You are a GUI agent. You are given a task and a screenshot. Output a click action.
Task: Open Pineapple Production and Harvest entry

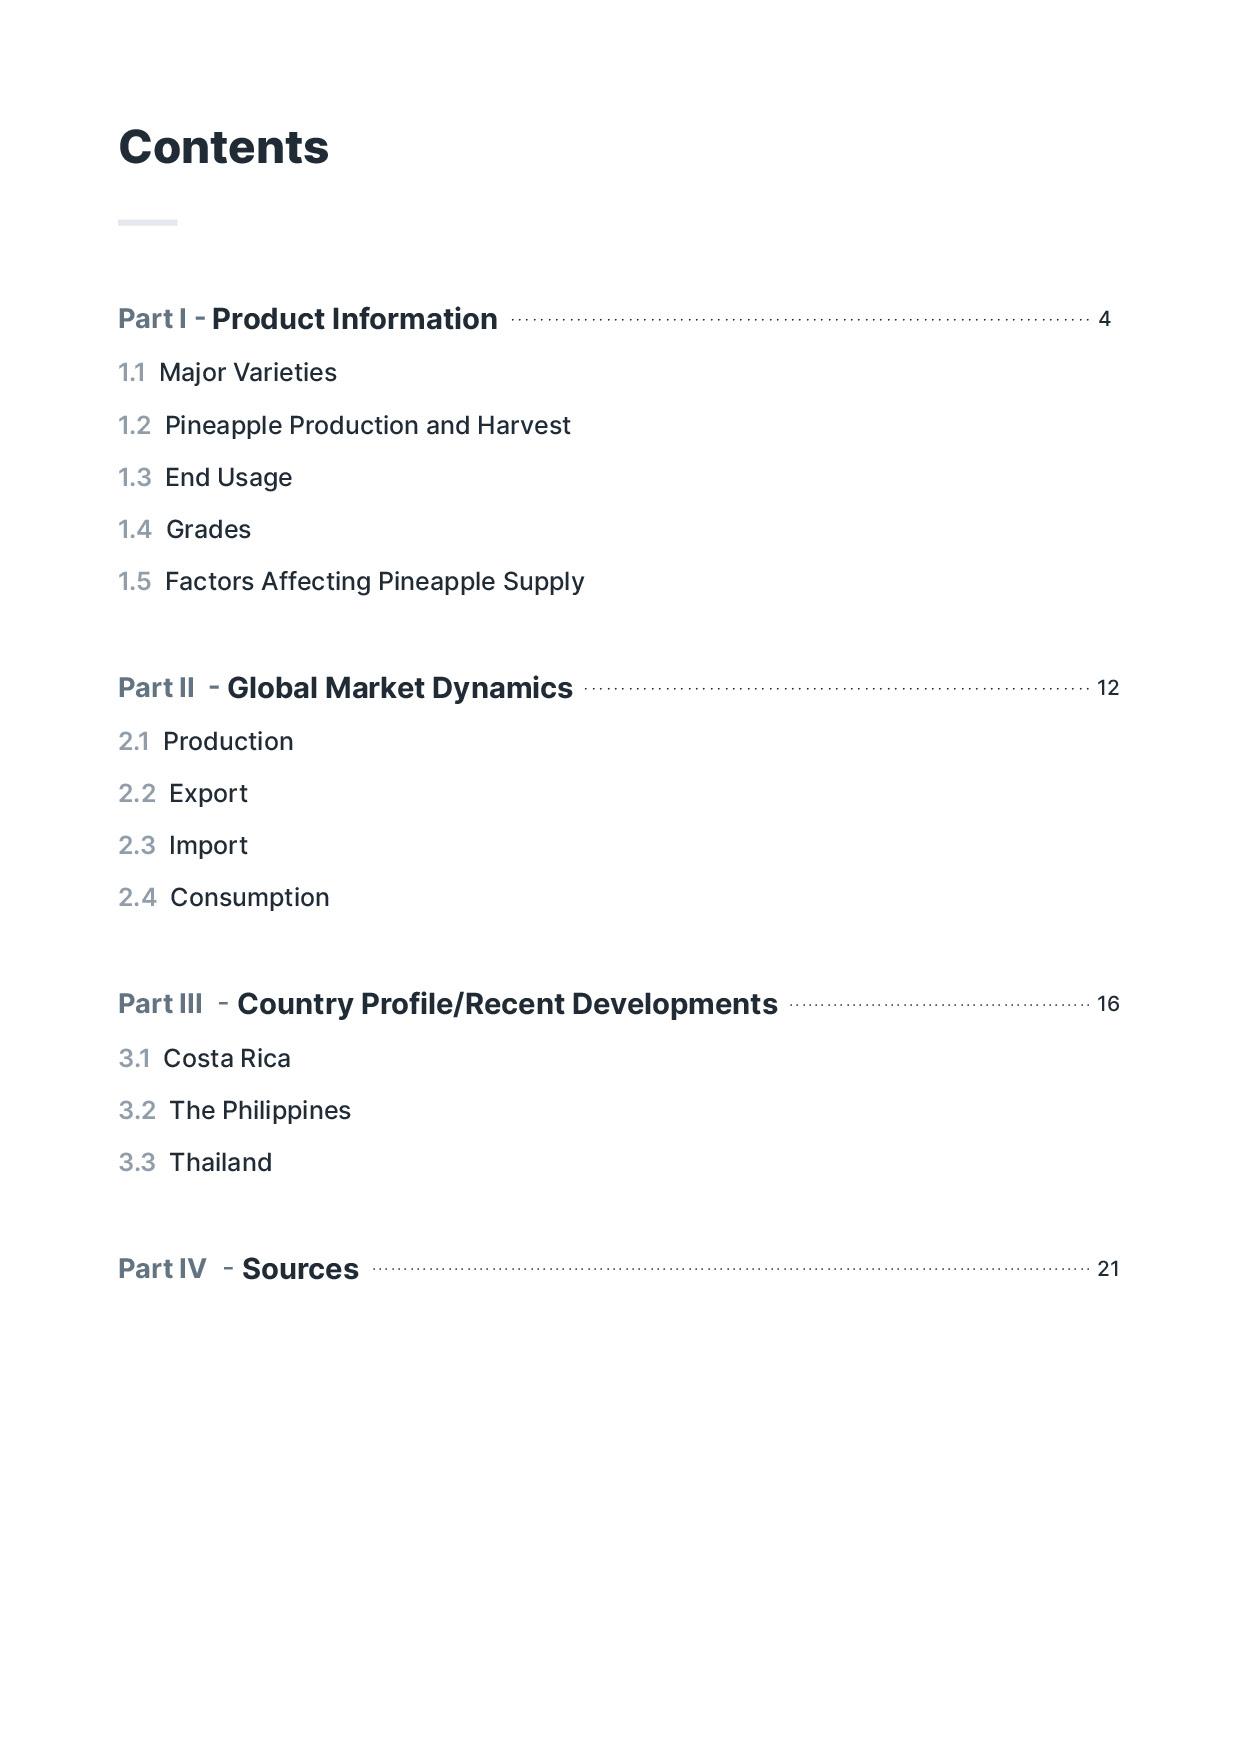(x=367, y=426)
